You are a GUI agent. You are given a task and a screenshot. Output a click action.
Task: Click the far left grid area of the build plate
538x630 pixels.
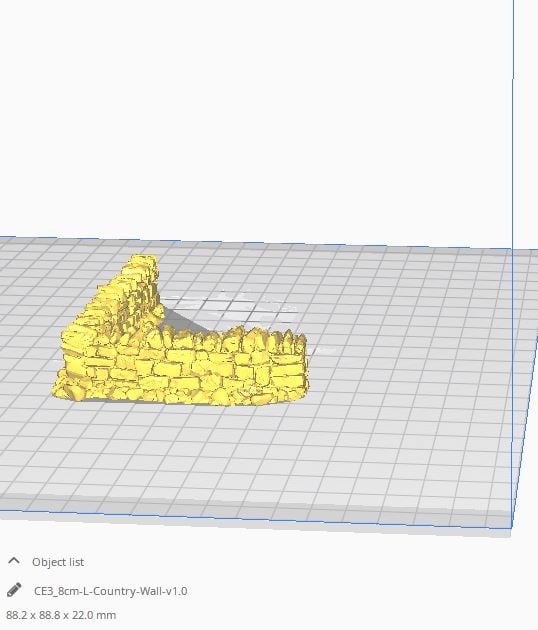click(x=24, y=321)
